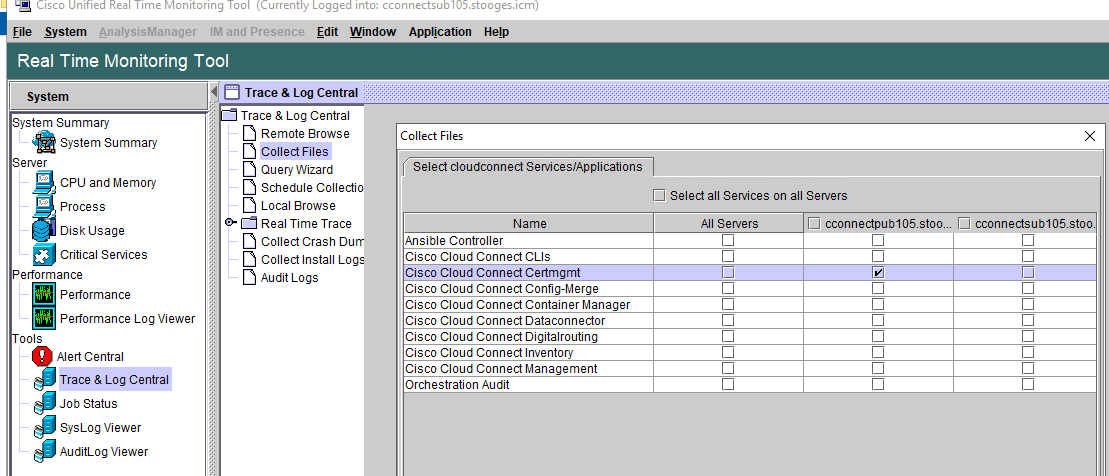Check Orchestration Audit on cconnectsub105

point(1028,385)
